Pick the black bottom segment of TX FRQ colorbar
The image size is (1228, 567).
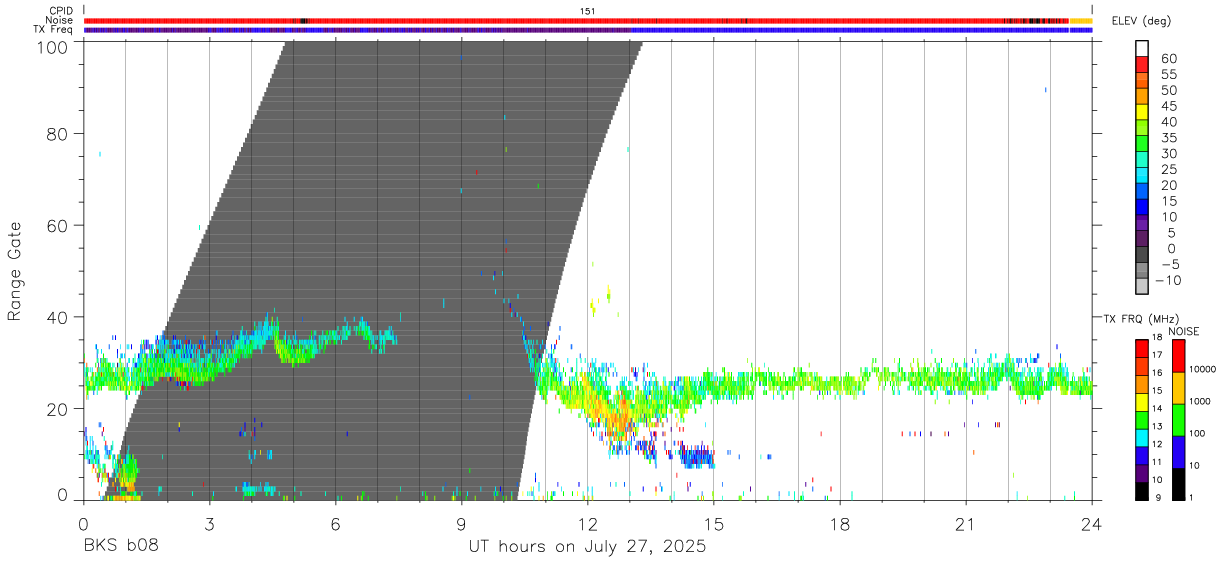pyautogui.click(x=1142, y=491)
